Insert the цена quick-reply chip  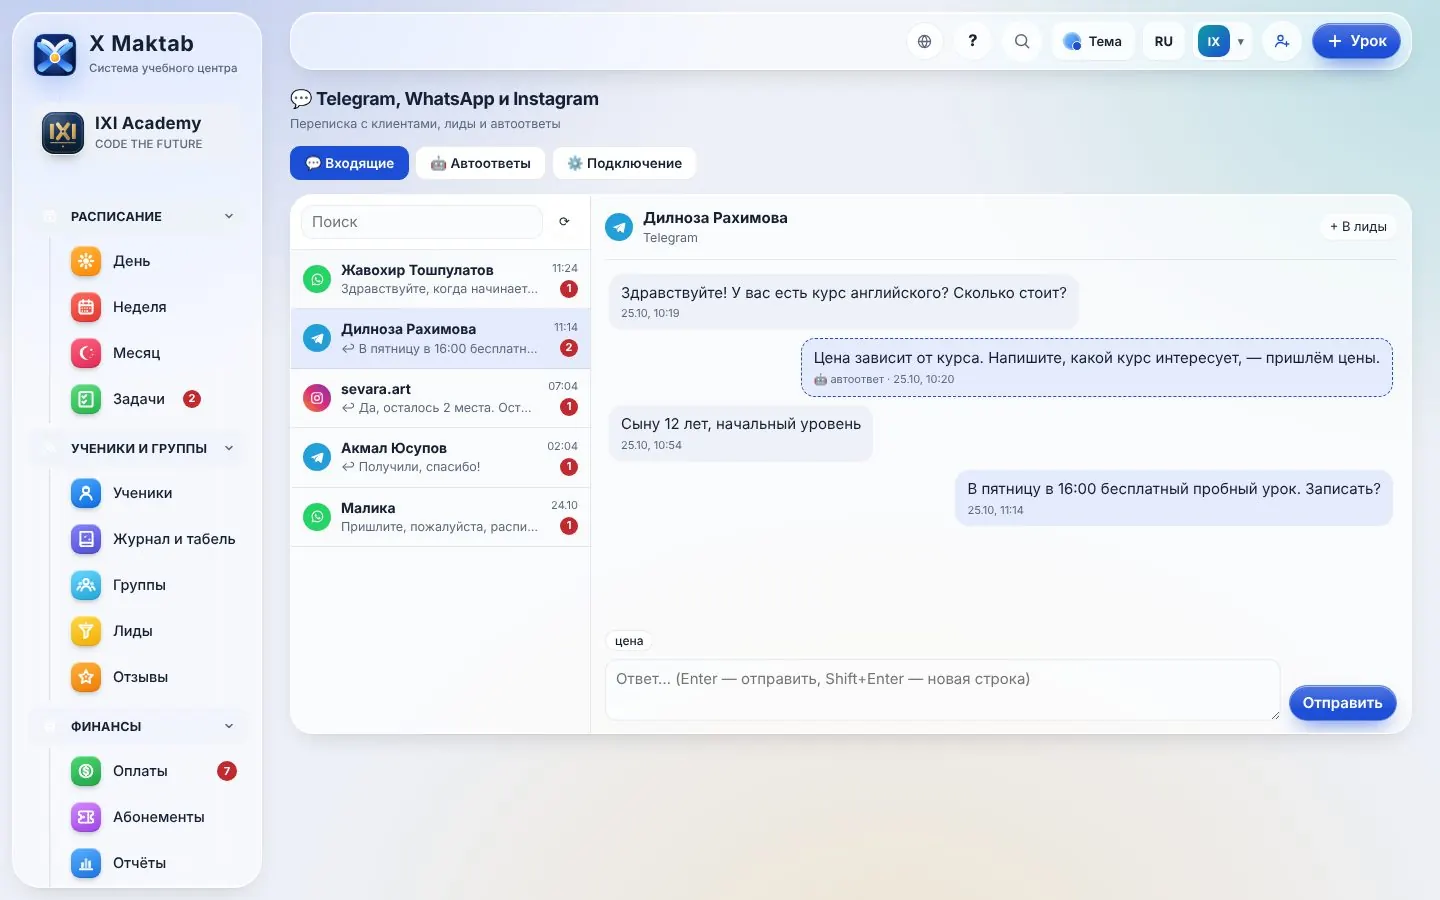point(629,641)
